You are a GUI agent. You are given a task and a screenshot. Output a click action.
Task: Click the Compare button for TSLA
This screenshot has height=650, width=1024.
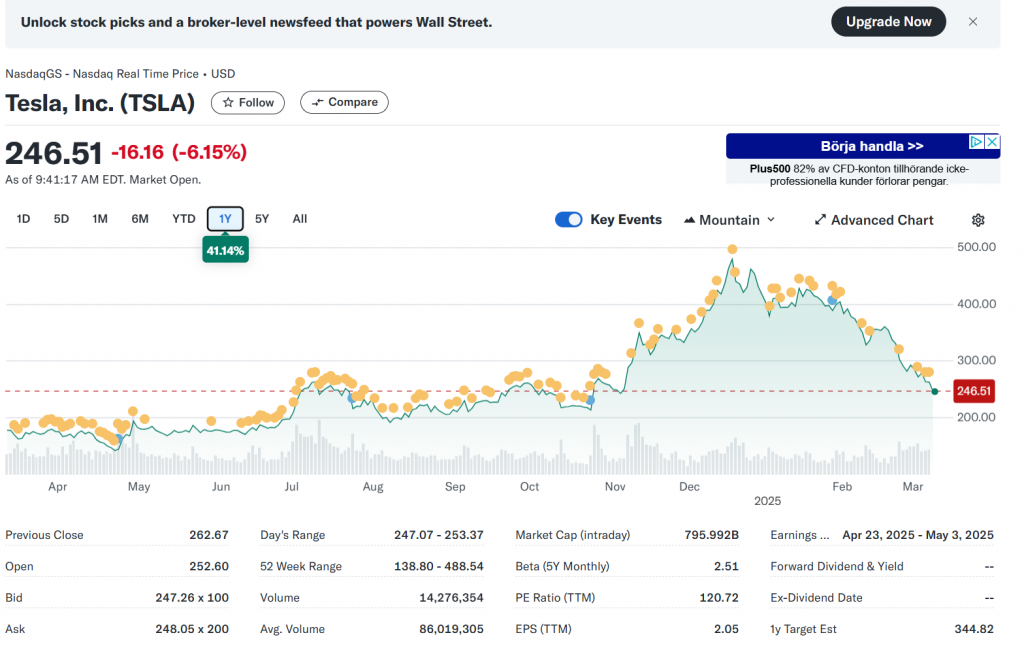[344, 102]
